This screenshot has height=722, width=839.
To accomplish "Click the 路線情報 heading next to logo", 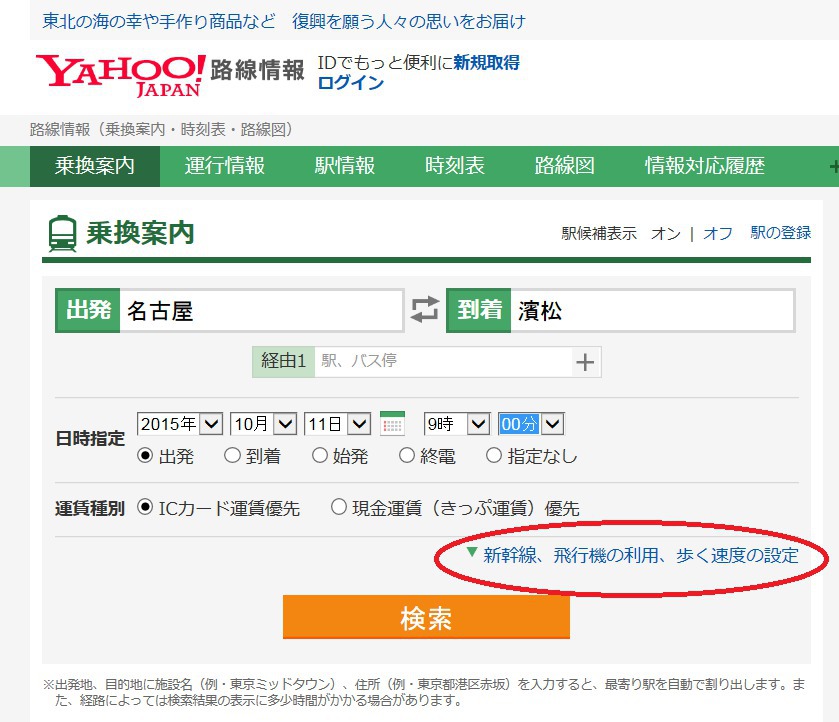I will 257,70.
